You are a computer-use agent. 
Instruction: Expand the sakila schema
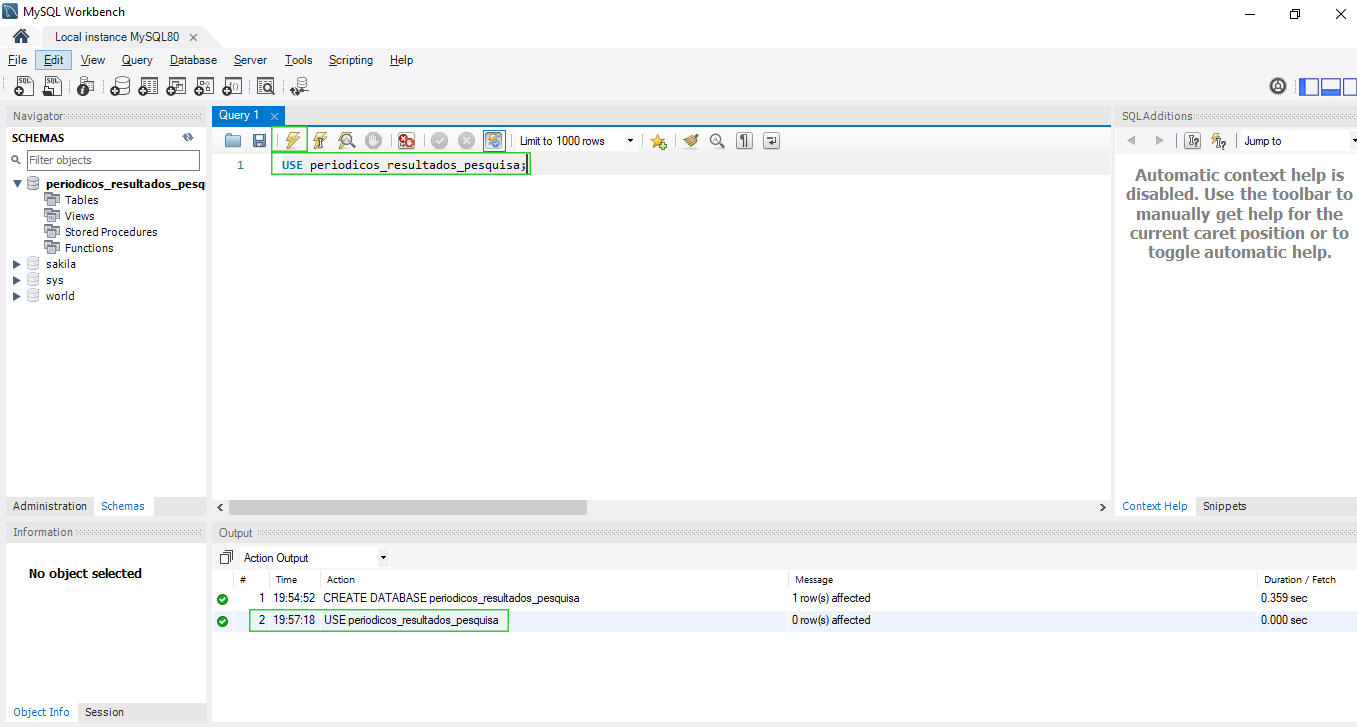point(16,263)
